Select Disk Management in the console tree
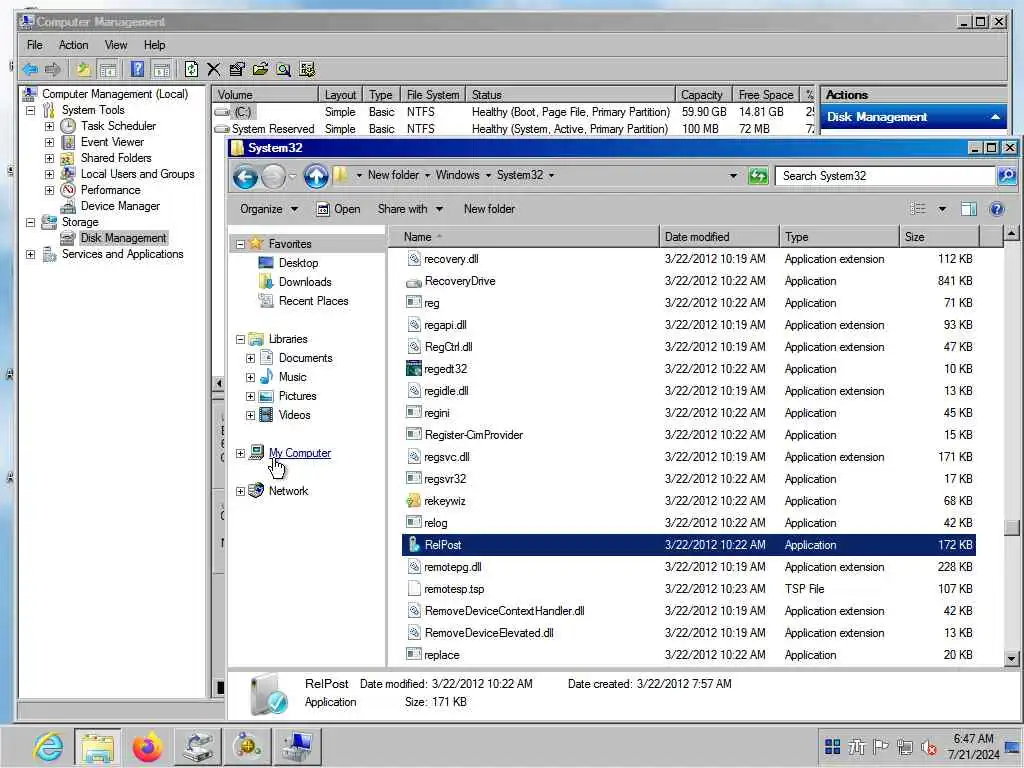 tap(123, 238)
